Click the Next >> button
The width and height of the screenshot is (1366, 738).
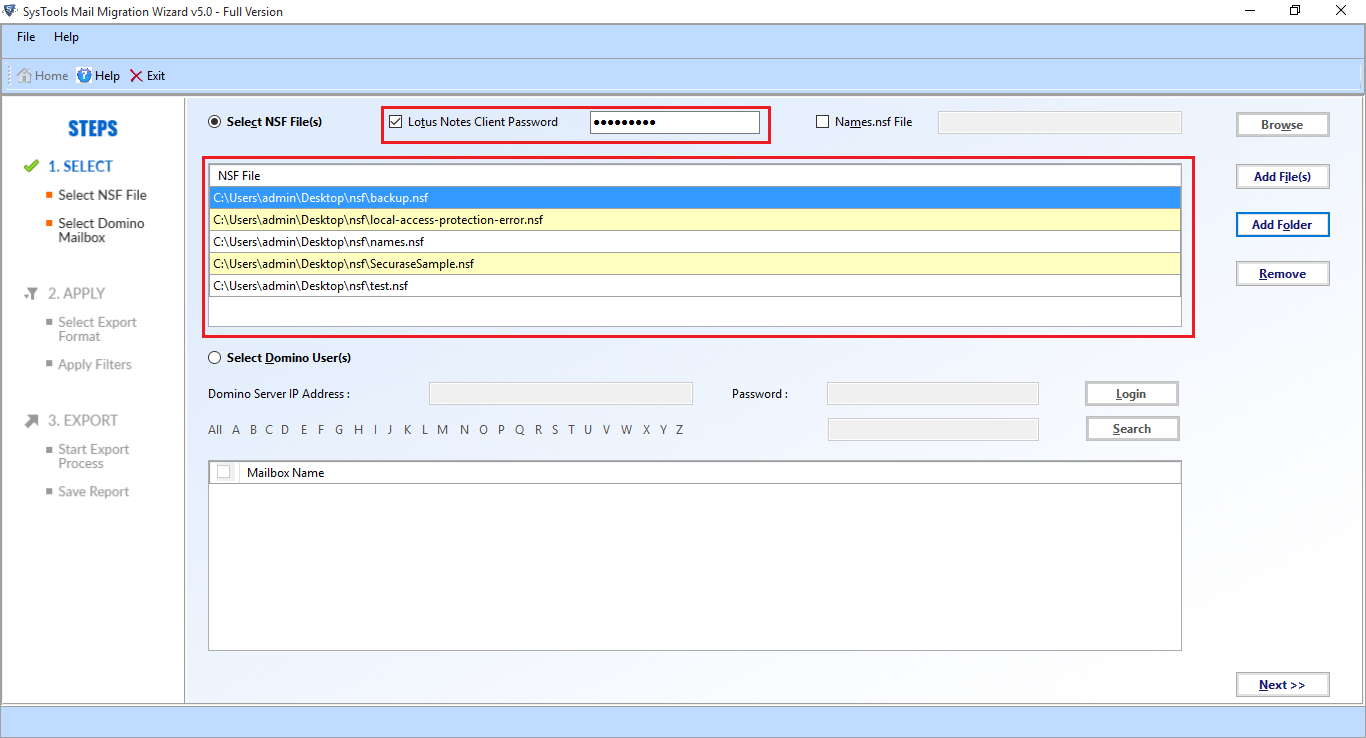(x=1283, y=685)
